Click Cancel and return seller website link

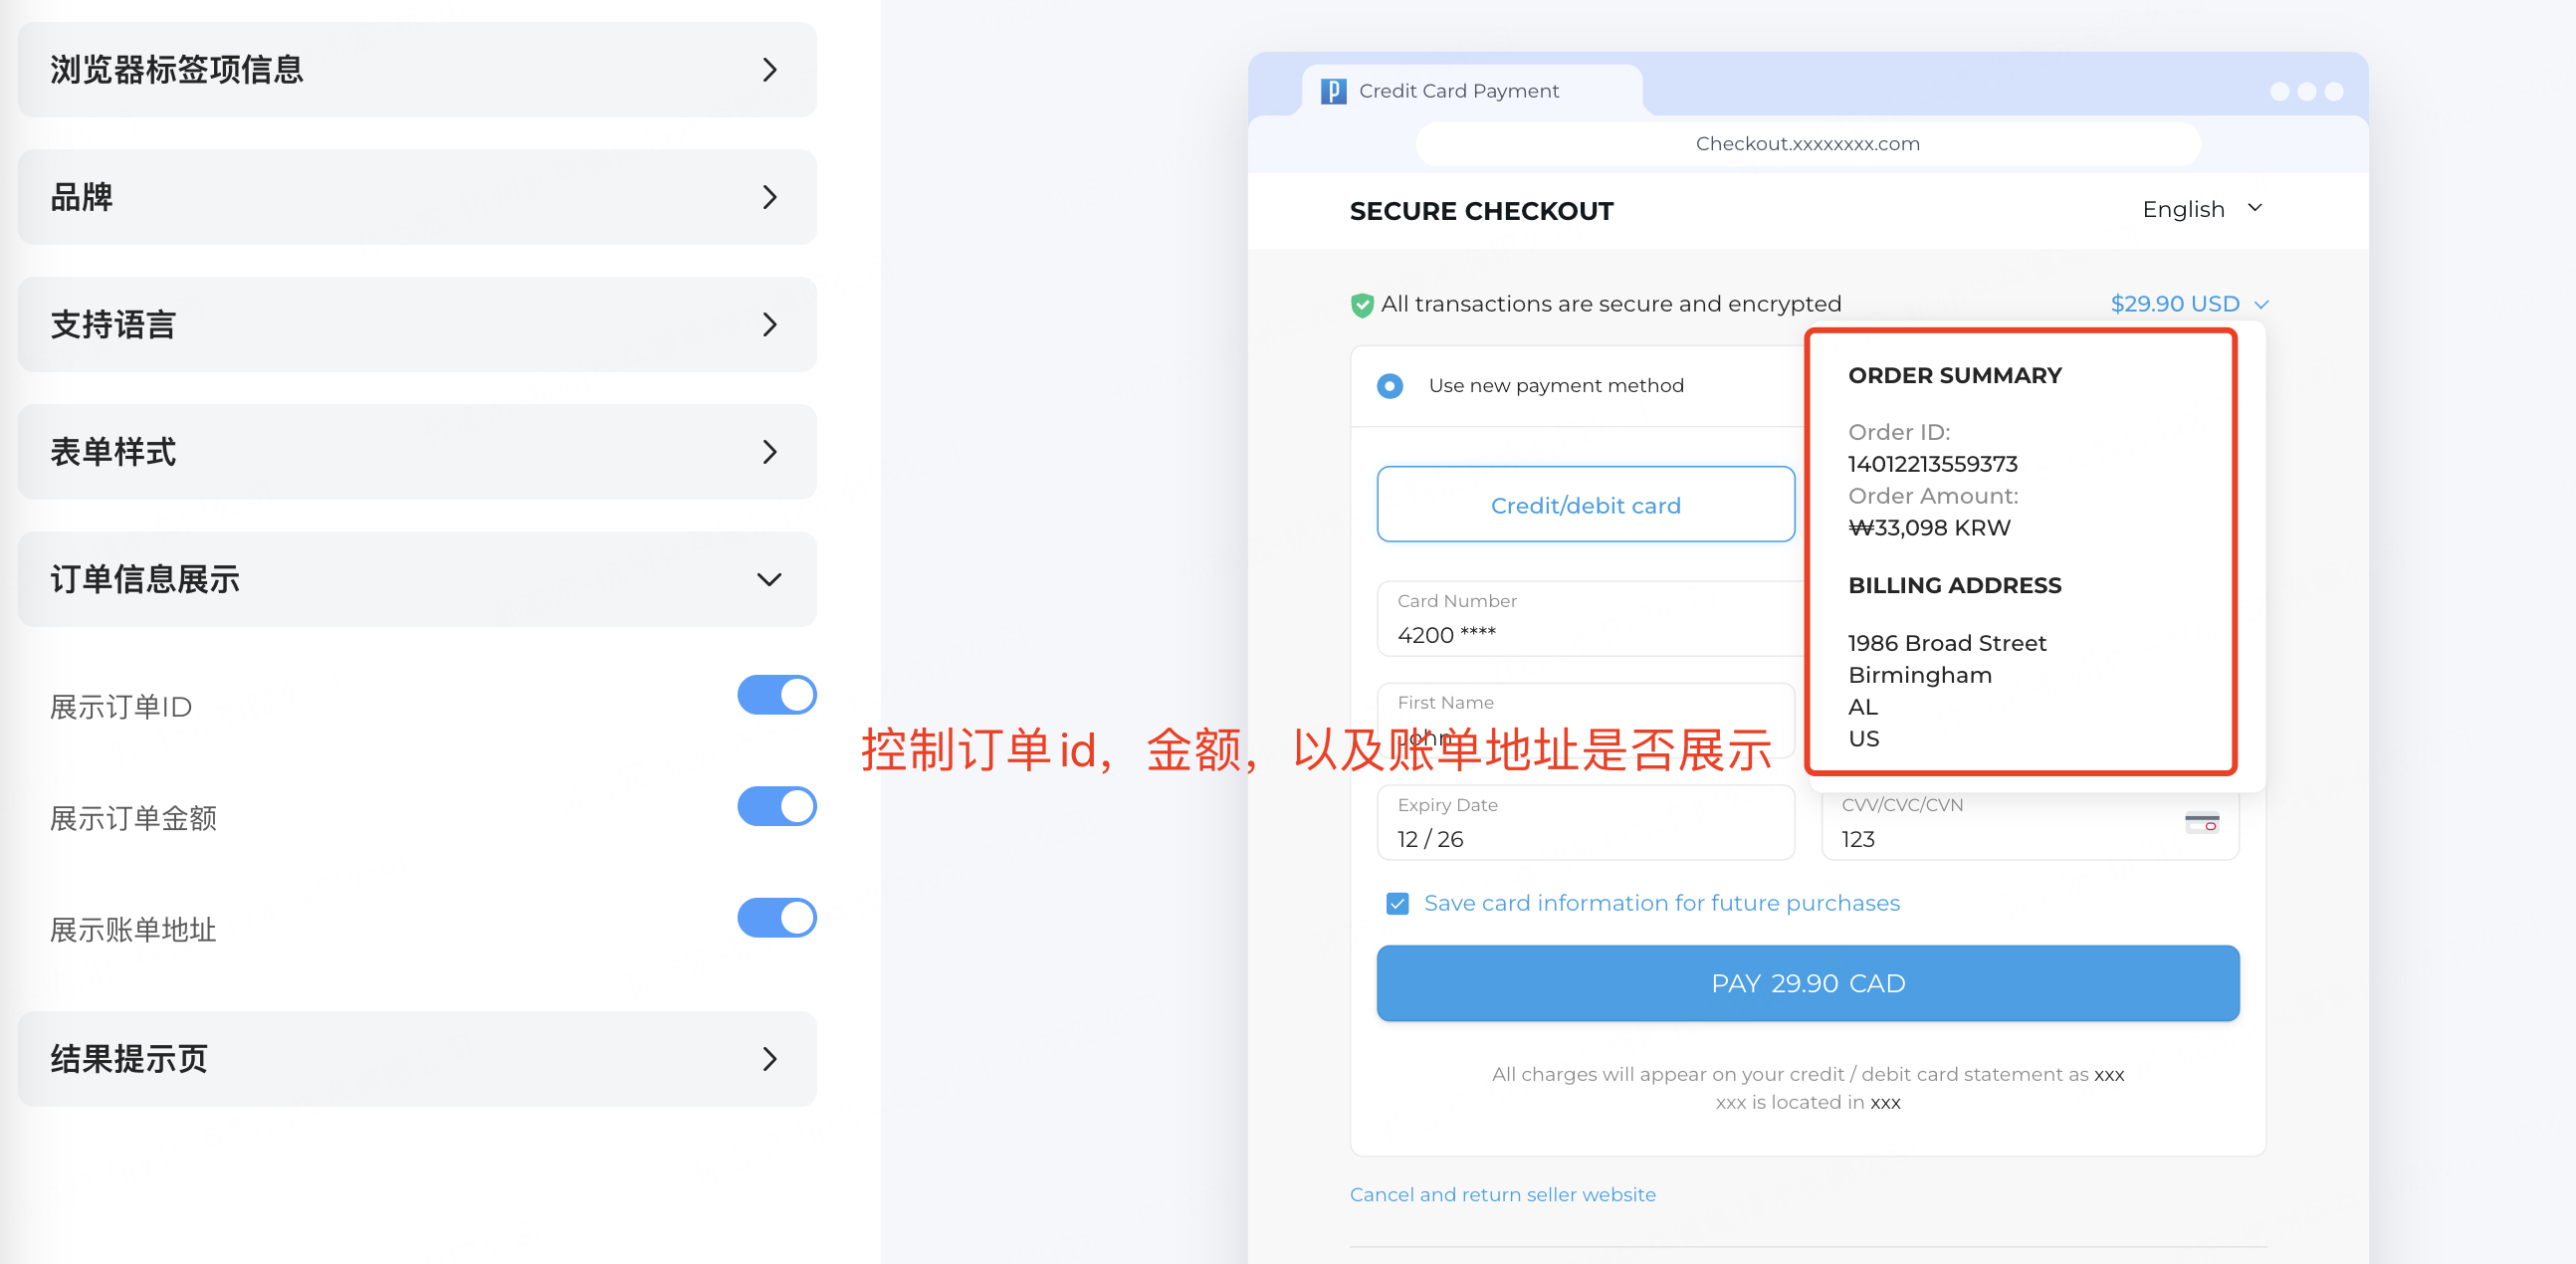pyautogui.click(x=1502, y=1194)
